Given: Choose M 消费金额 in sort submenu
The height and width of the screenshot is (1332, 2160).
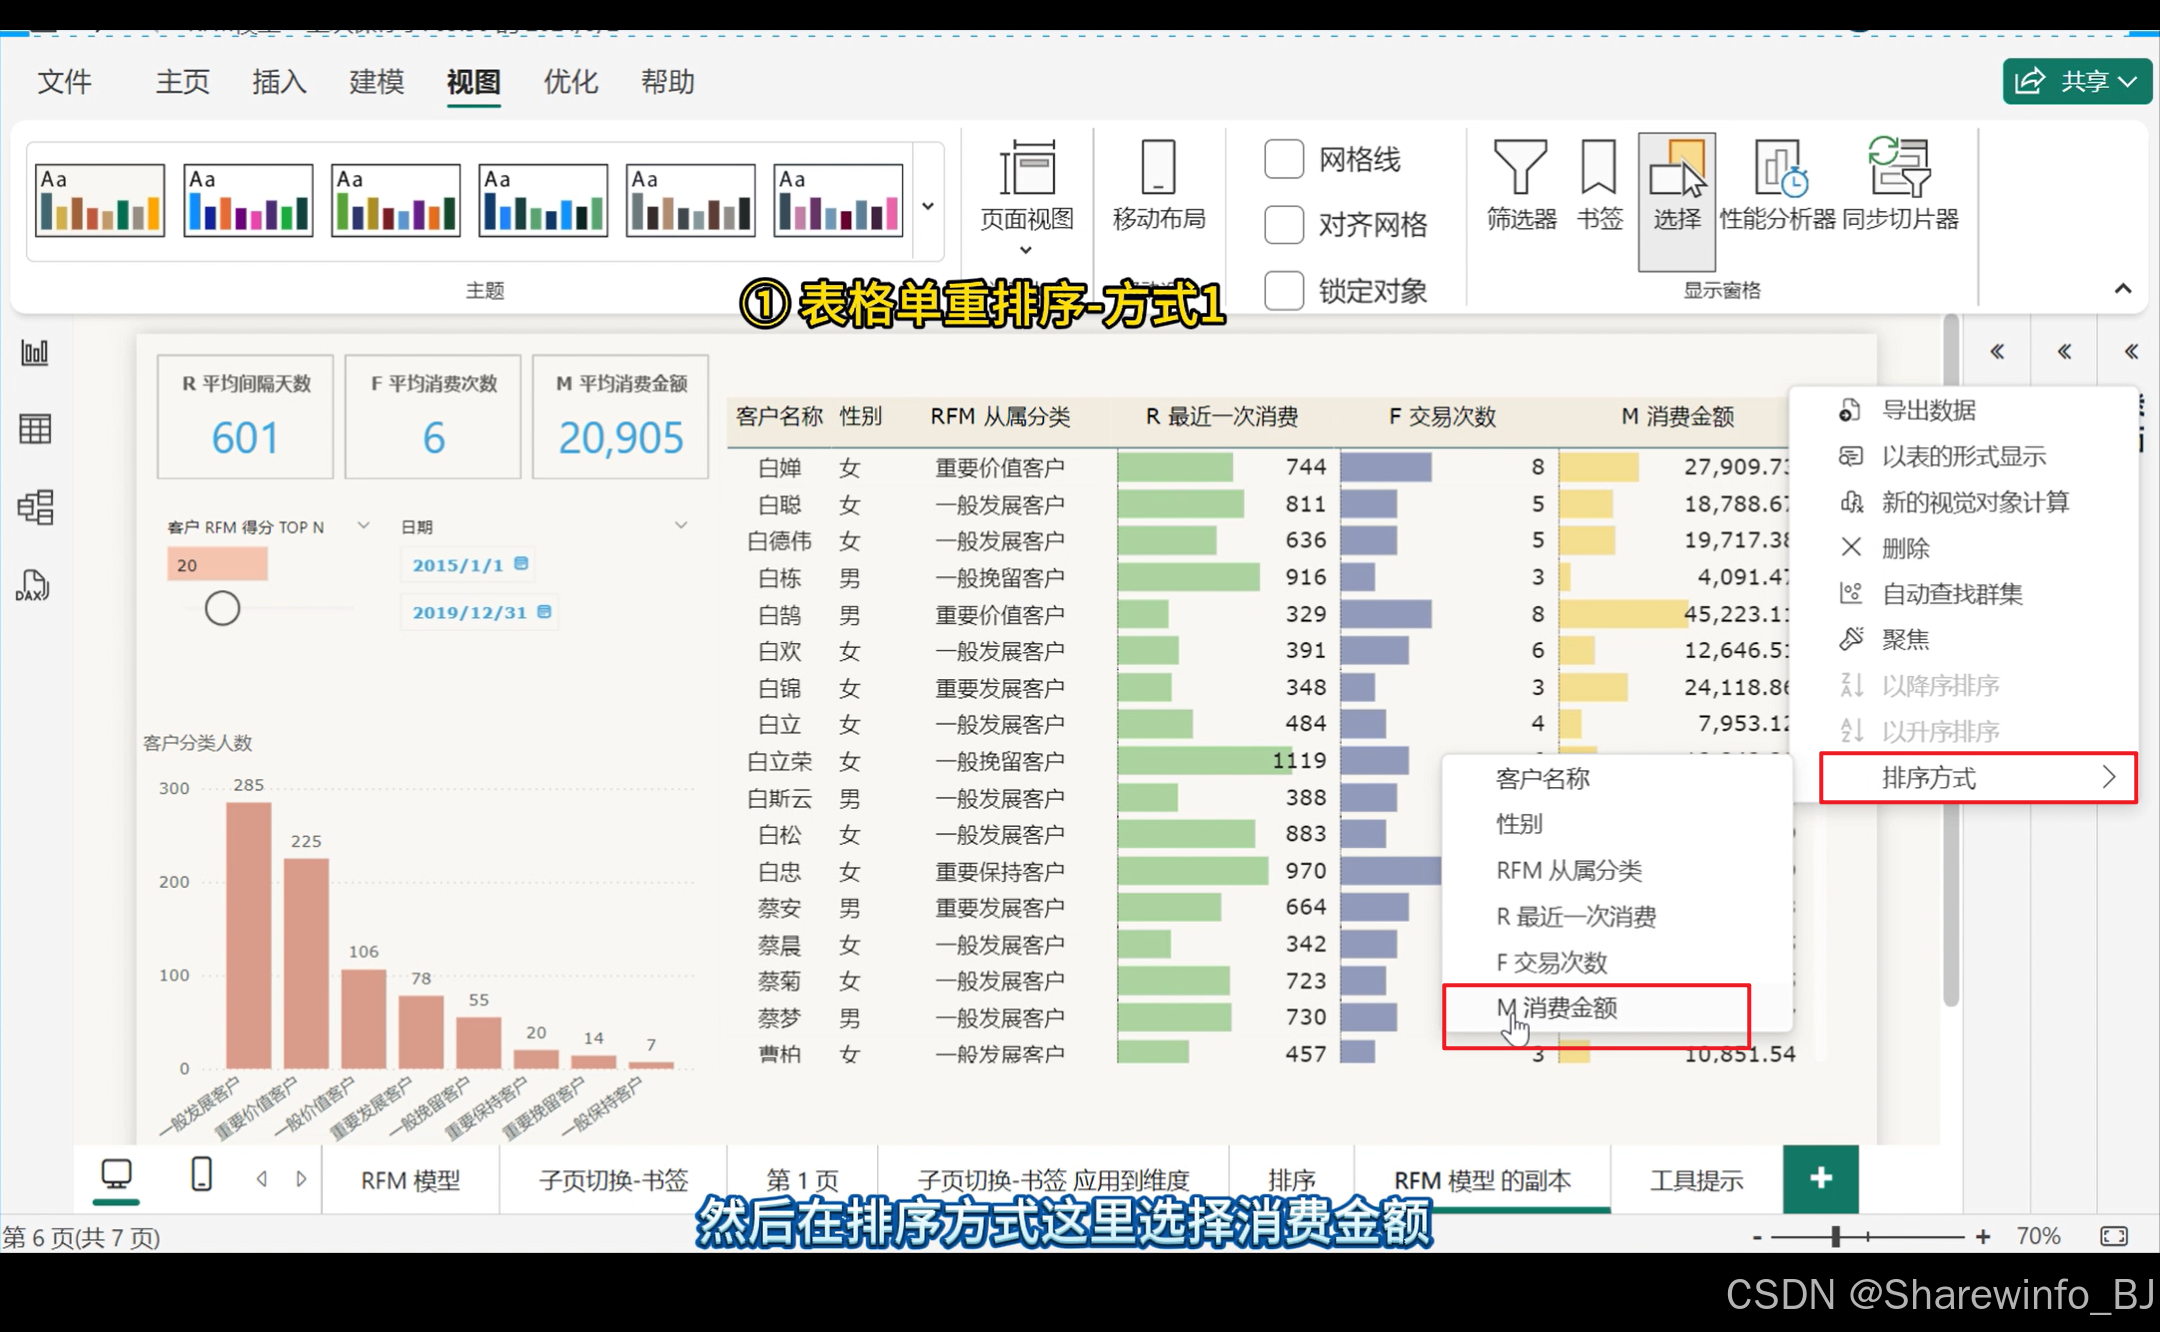Looking at the screenshot, I should pos(1570,1008).
